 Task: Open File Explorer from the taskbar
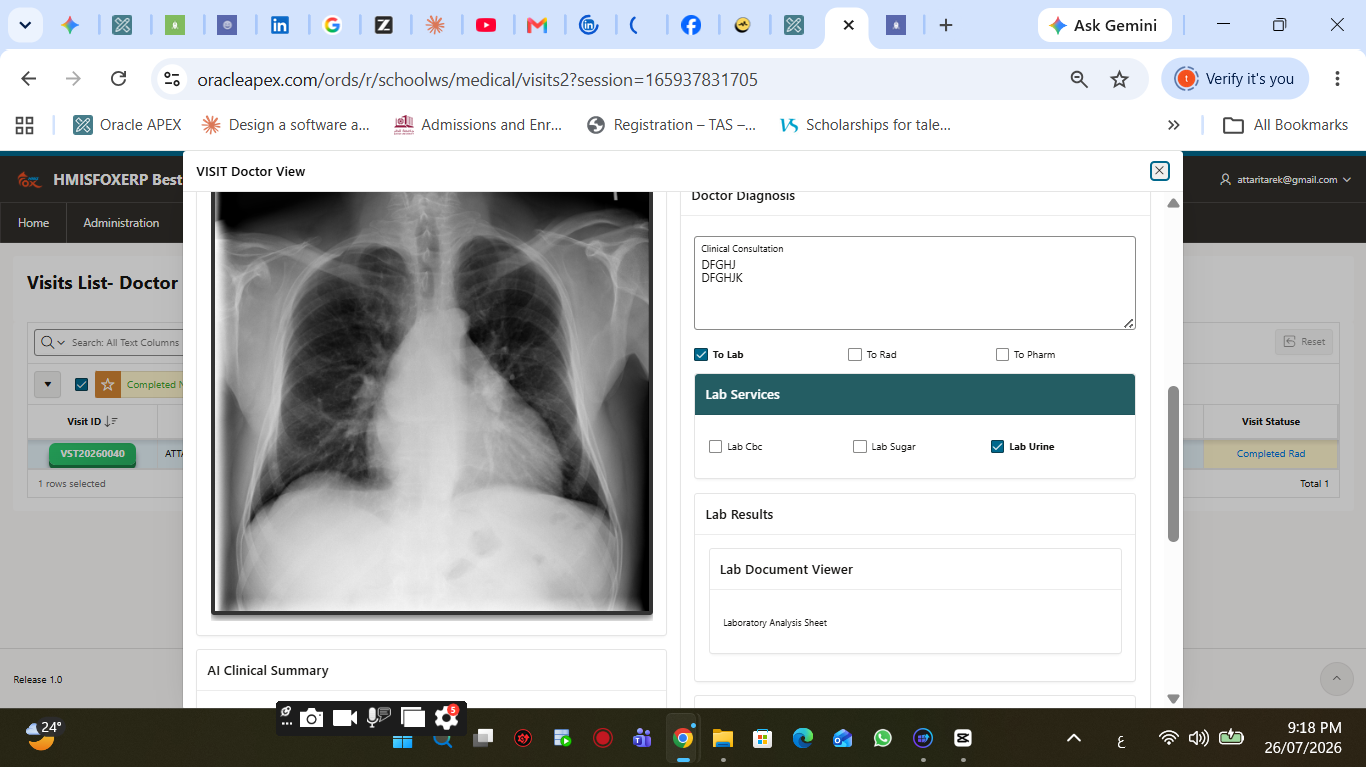(723, 739)
